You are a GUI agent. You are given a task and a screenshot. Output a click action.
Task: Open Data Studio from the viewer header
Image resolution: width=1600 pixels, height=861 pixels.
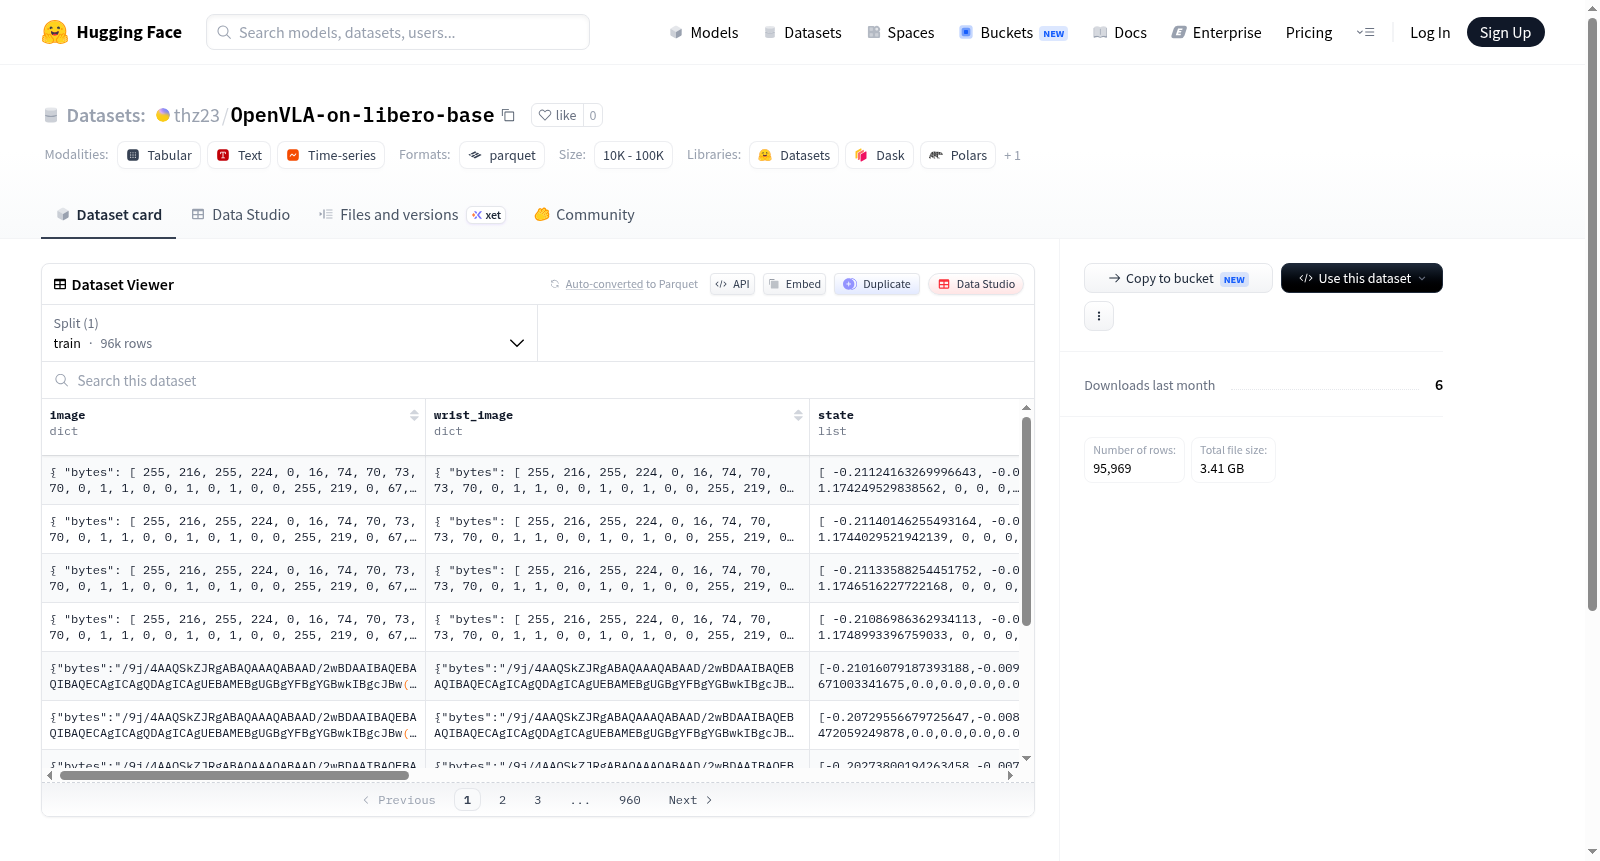(x=976, y=284)
